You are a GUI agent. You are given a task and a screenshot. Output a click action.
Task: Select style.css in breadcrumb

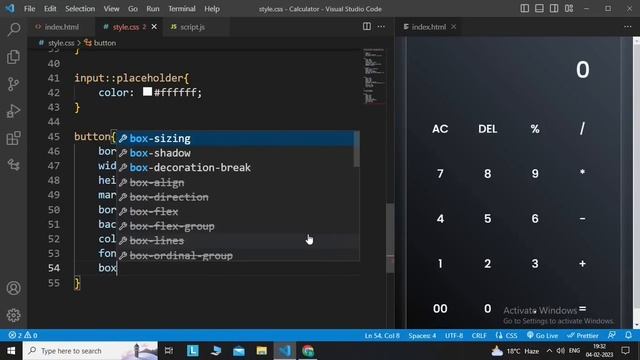pyautogui.click(x=61, y=43)
